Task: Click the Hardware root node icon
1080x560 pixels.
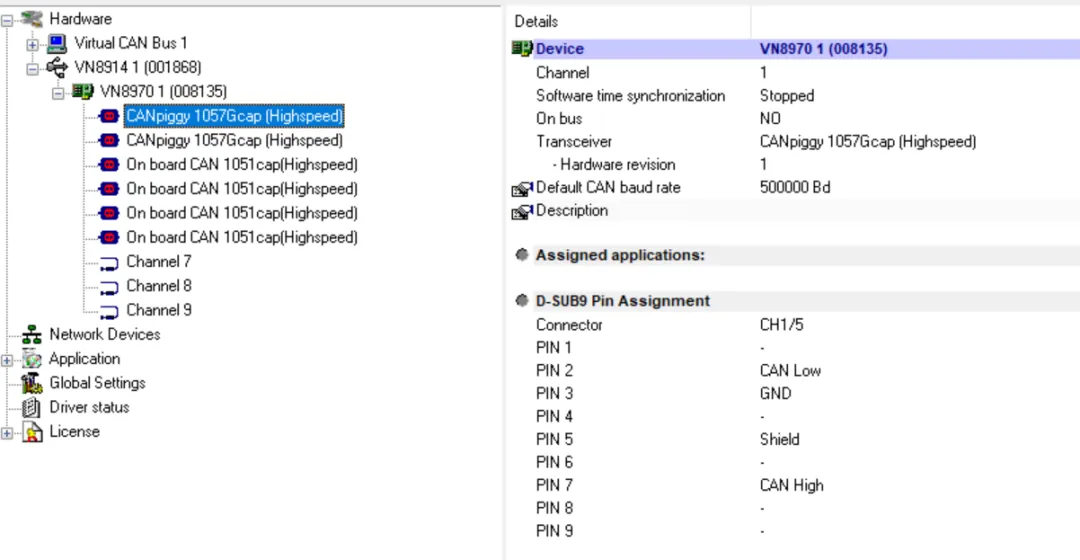Action: point(32,19)
